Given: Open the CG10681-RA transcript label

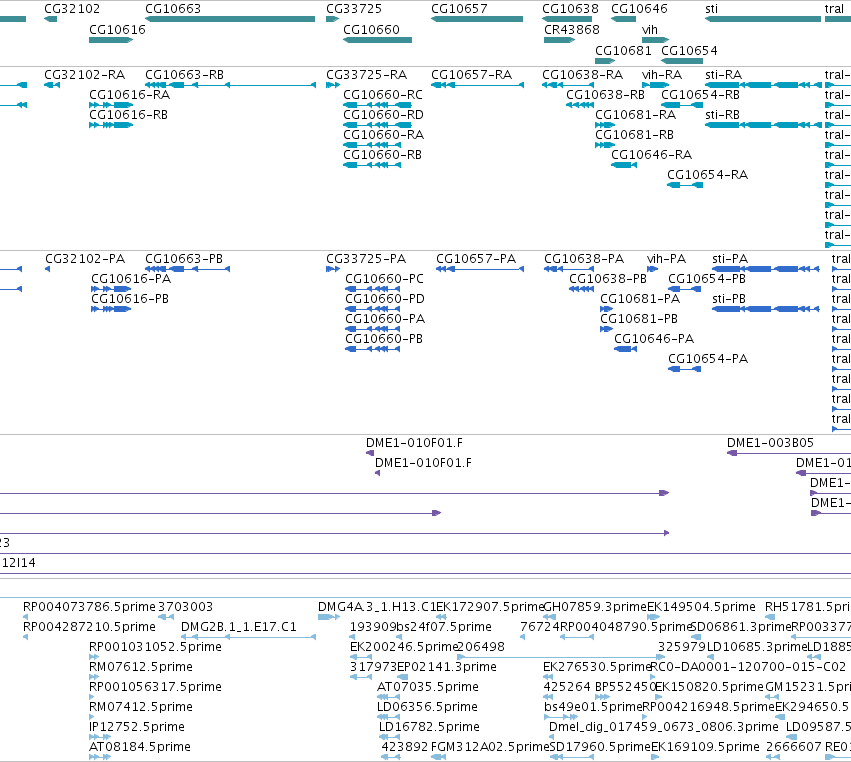Looking at the screenshot, I should coord(636,115).
